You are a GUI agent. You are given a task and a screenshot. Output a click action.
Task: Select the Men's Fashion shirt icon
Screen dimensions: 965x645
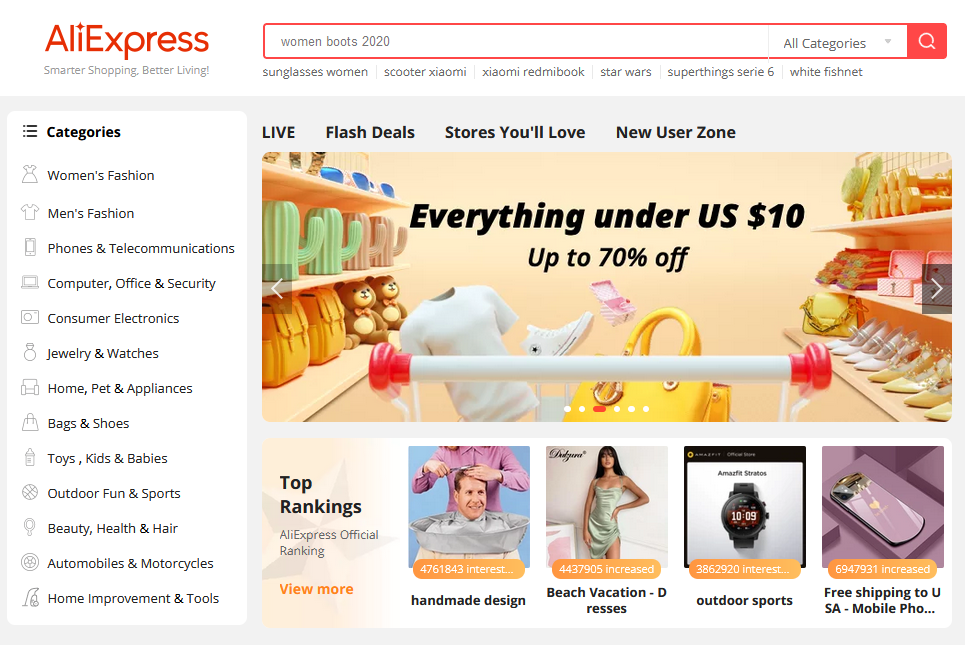pyautogui.click(x=30, y=212)
